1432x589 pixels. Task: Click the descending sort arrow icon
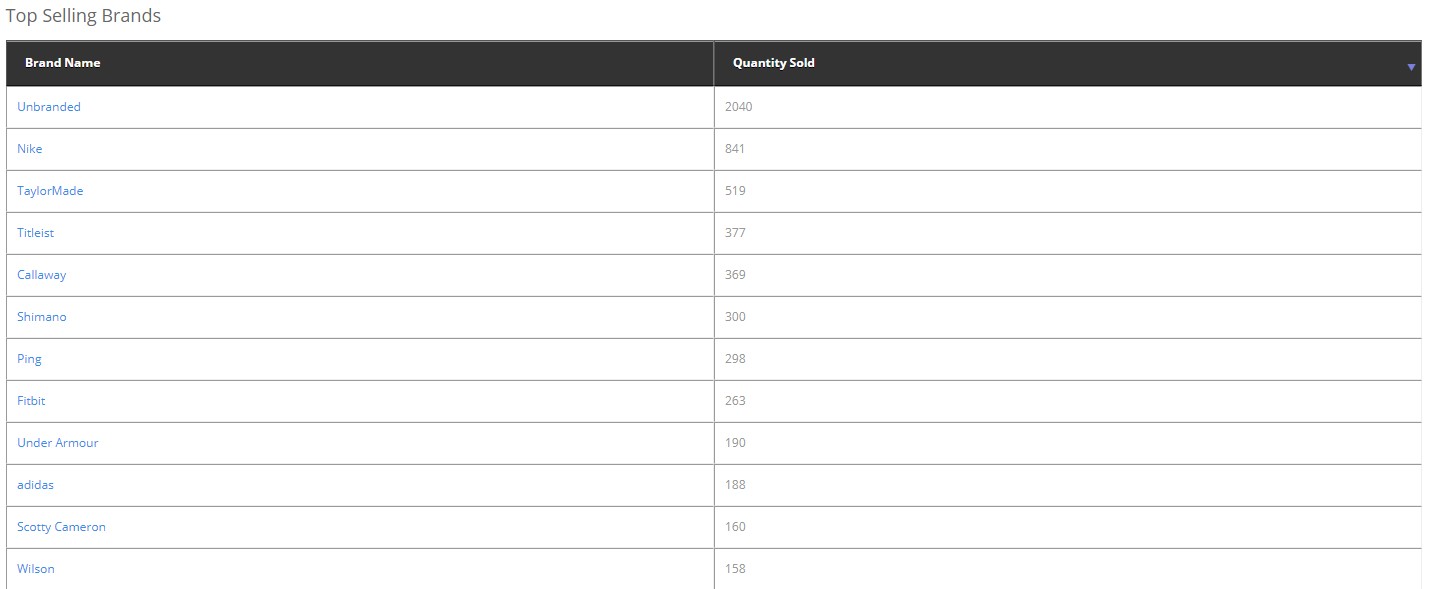pyautogui.click(x=1411, y=67)
